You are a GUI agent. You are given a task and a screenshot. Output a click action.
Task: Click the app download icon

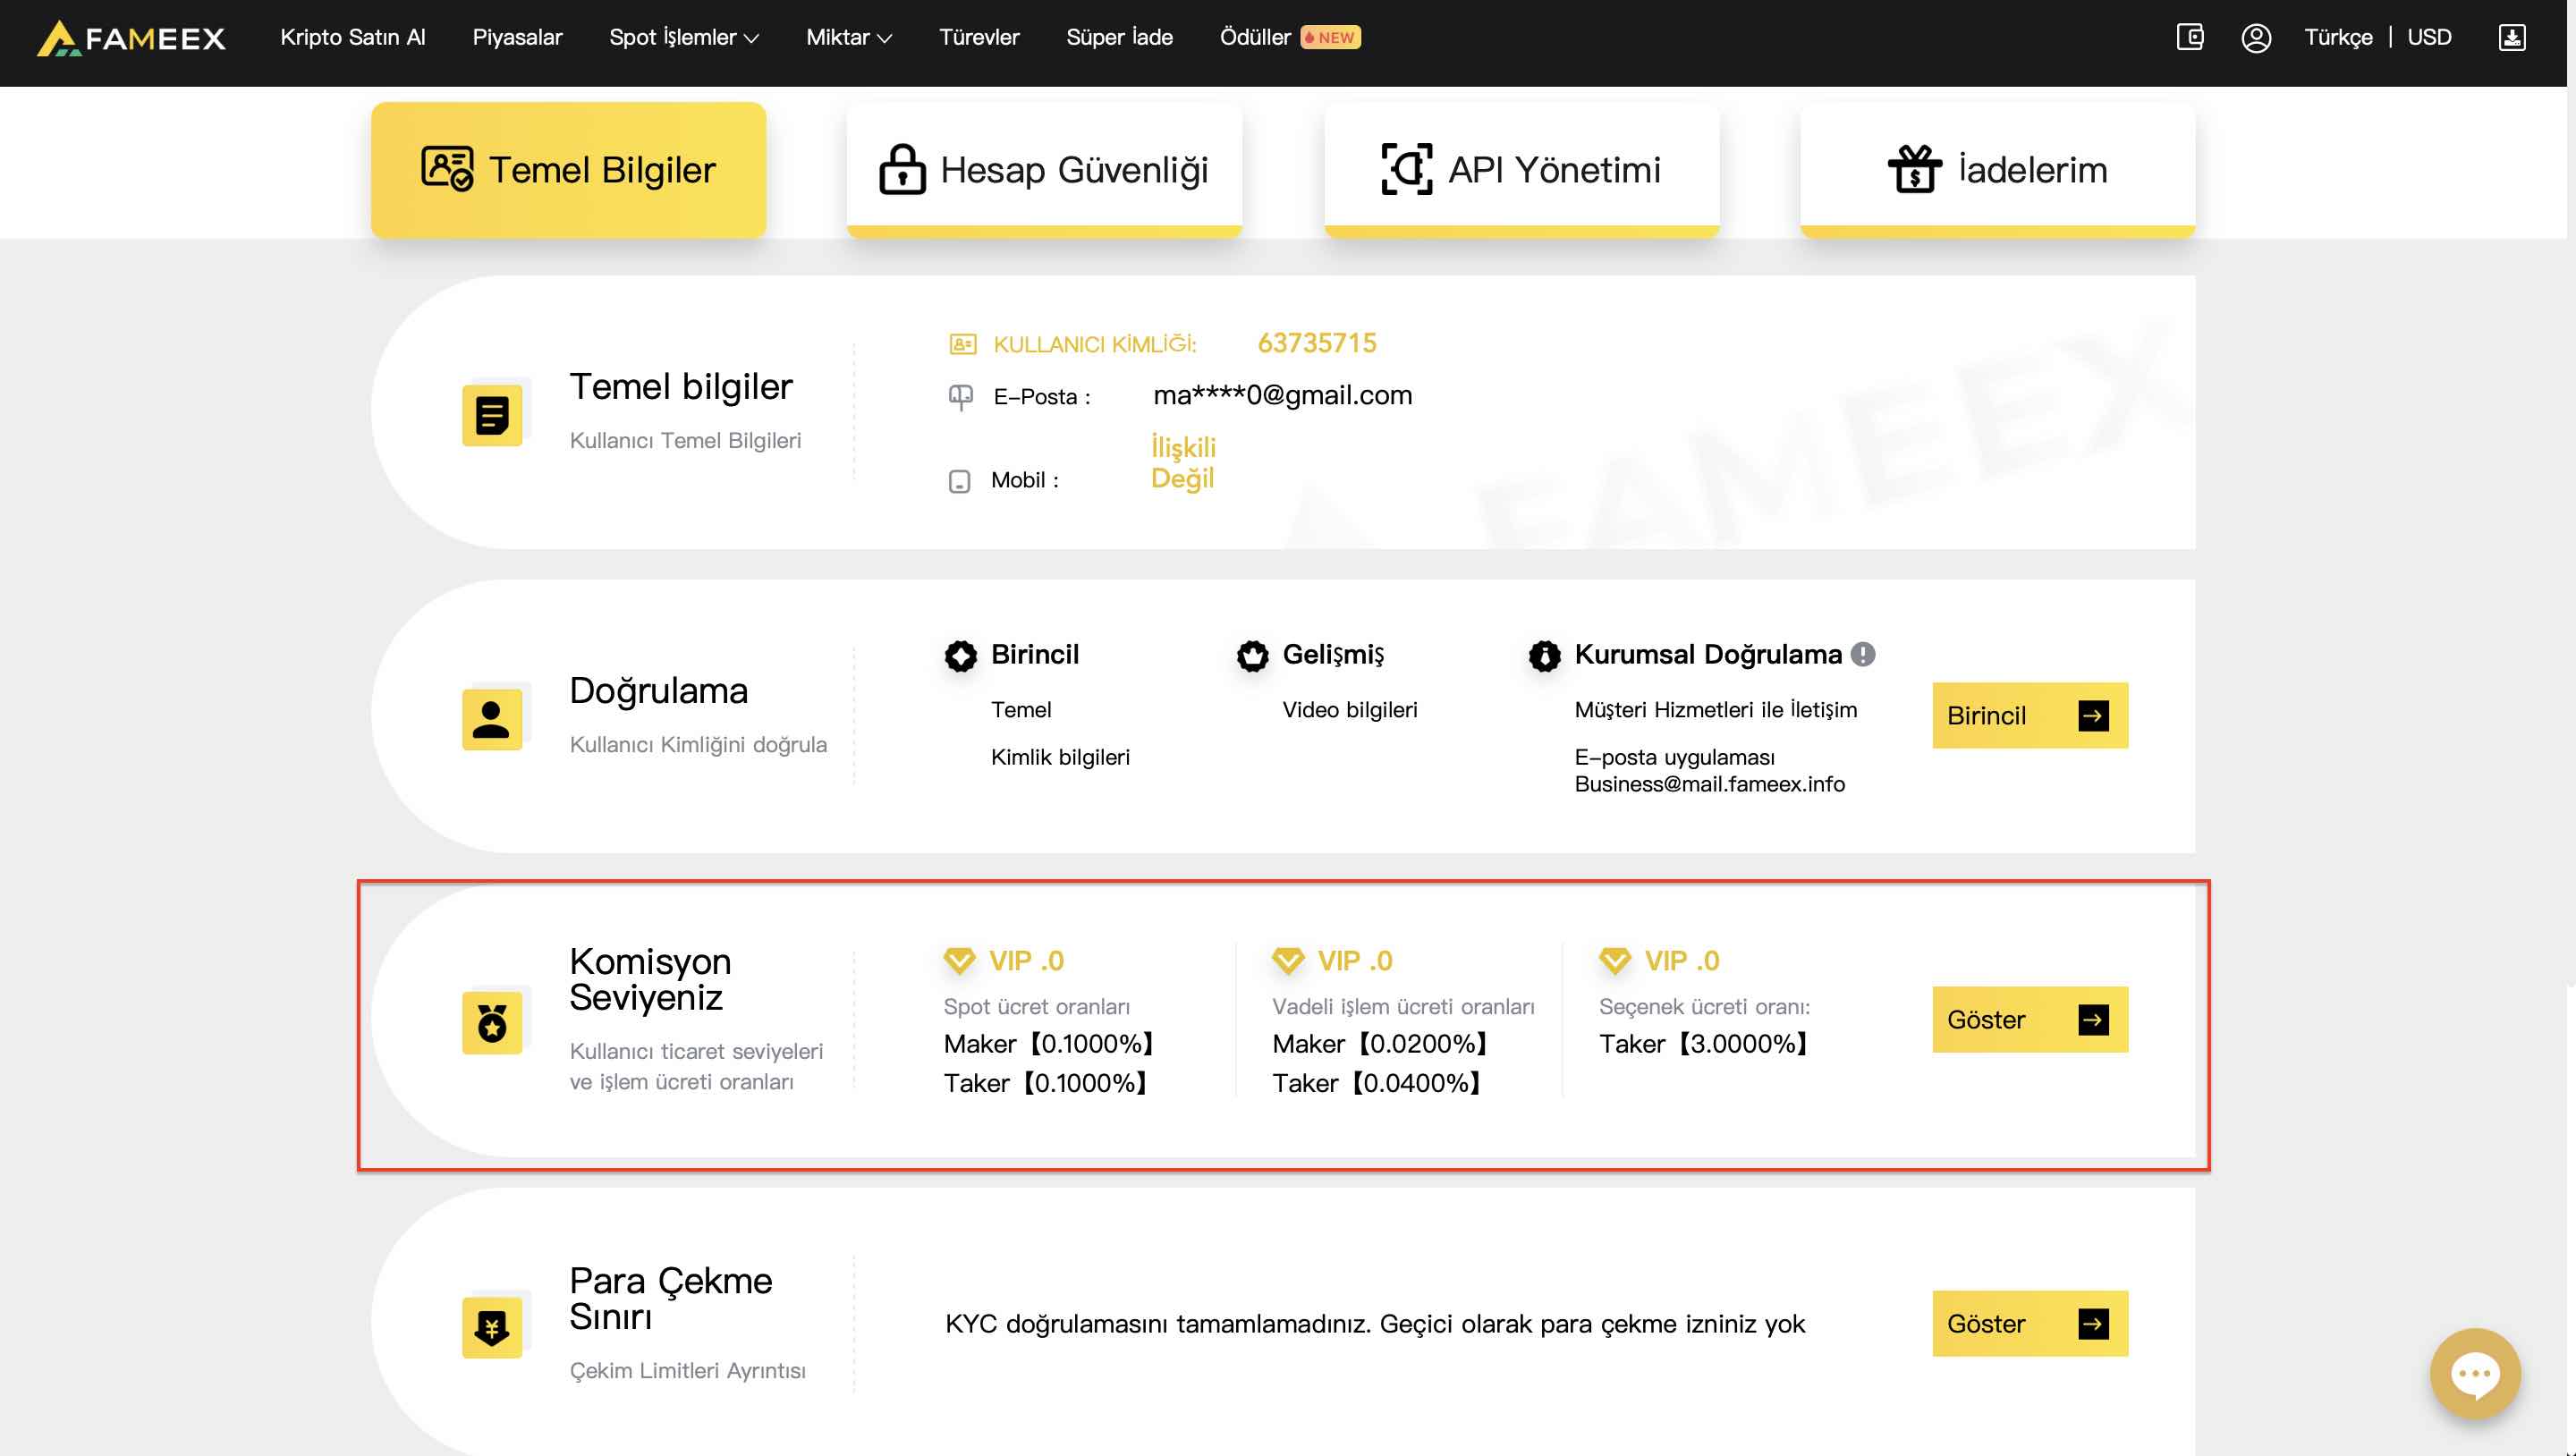pyautogui.click(x=2511, y=38)
